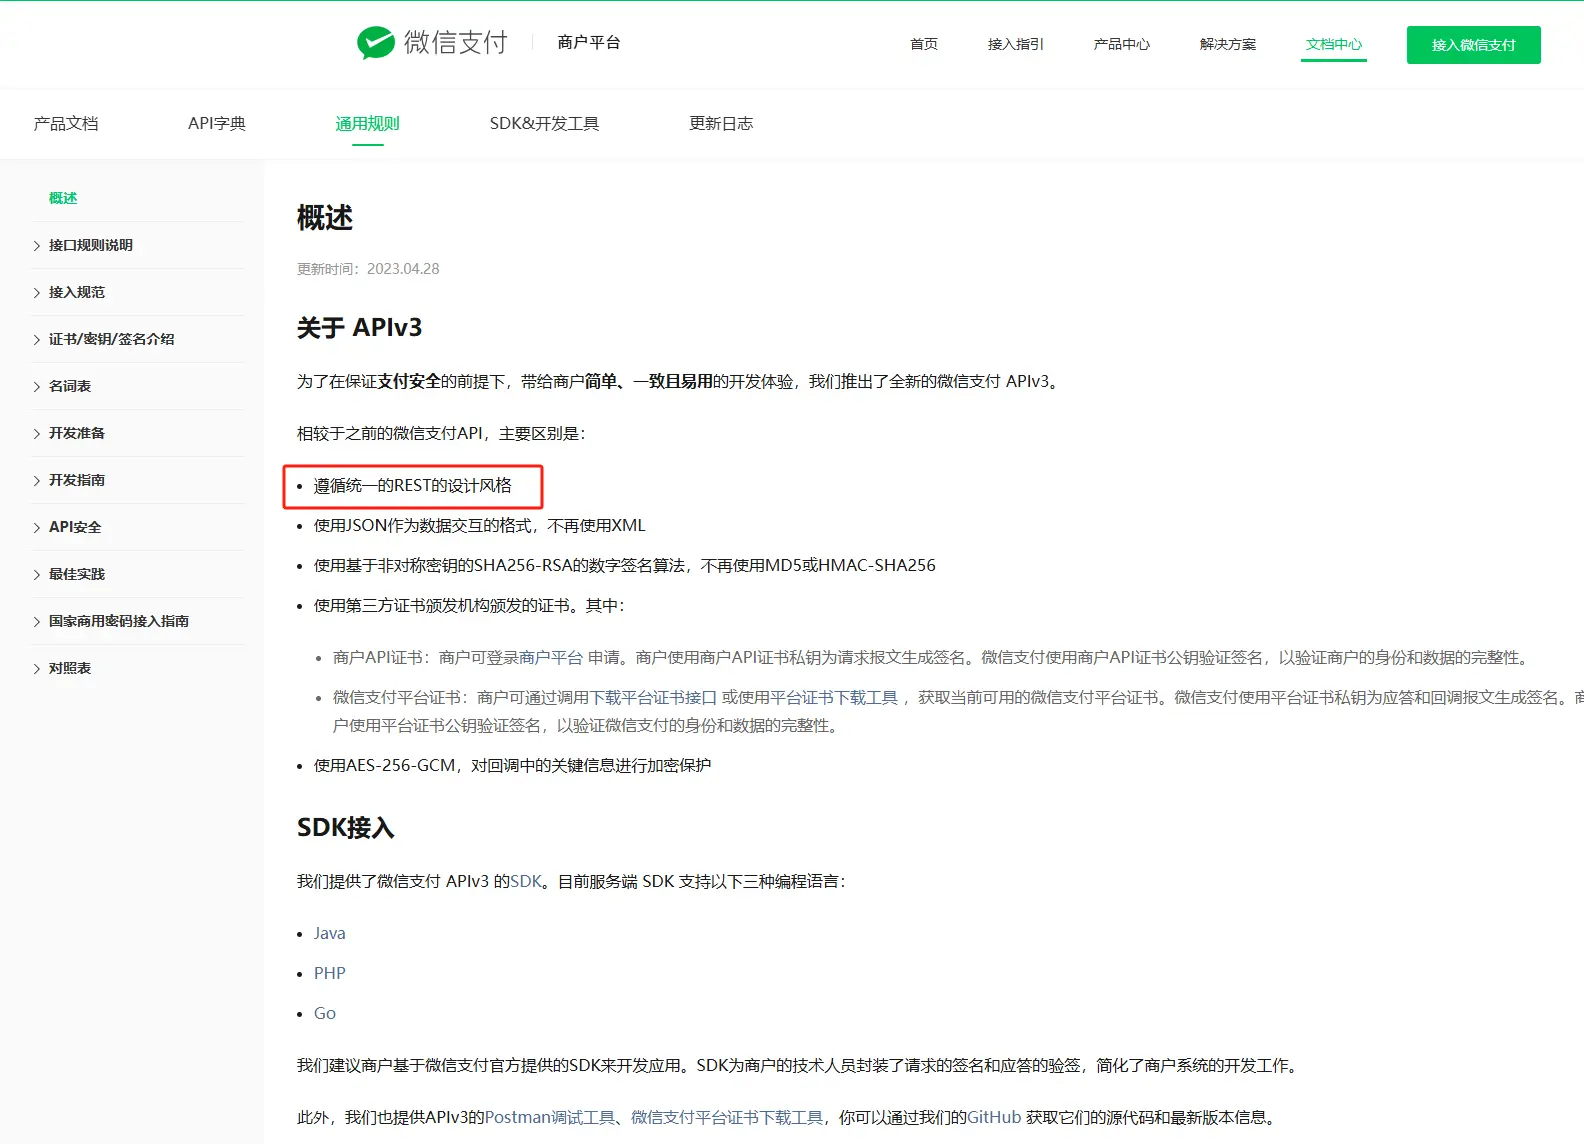Viewport: 1584px width, 1144px height.
Task: Switch to the 更新日志 tab
Action: click(721, 123)
